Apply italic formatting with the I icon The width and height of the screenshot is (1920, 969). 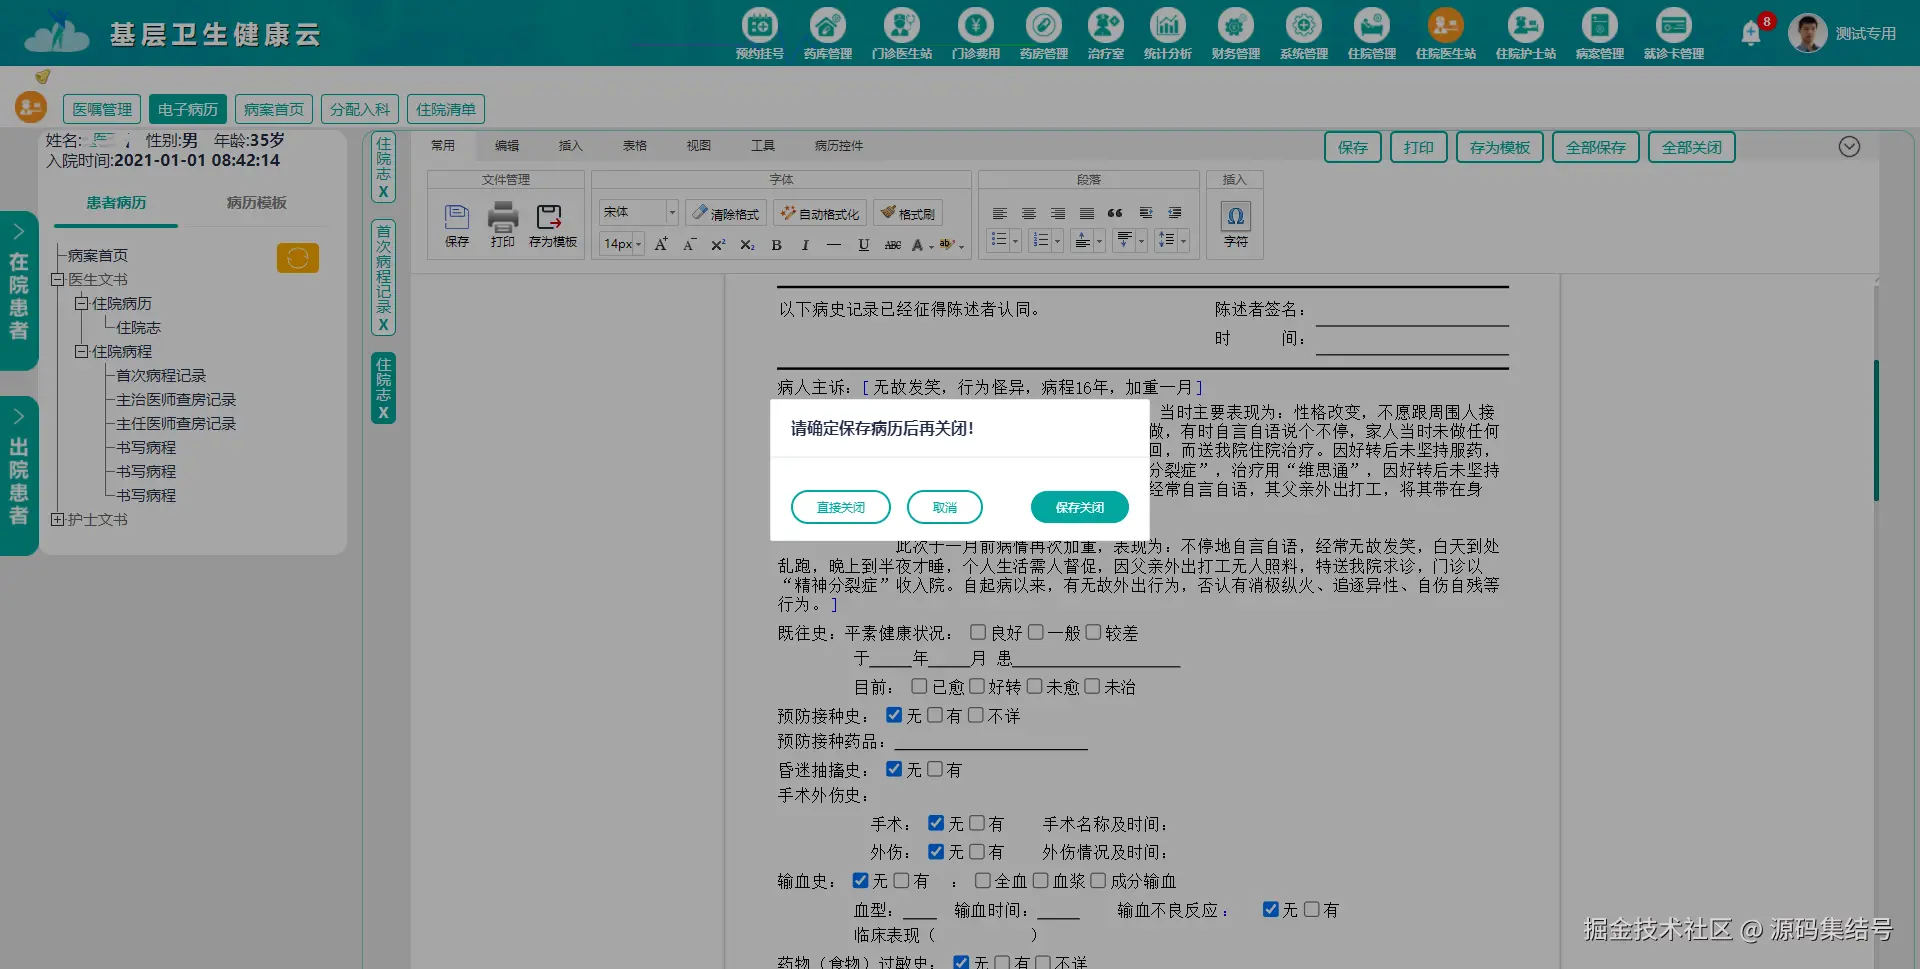pyautogui.click(x=805, y=245)
